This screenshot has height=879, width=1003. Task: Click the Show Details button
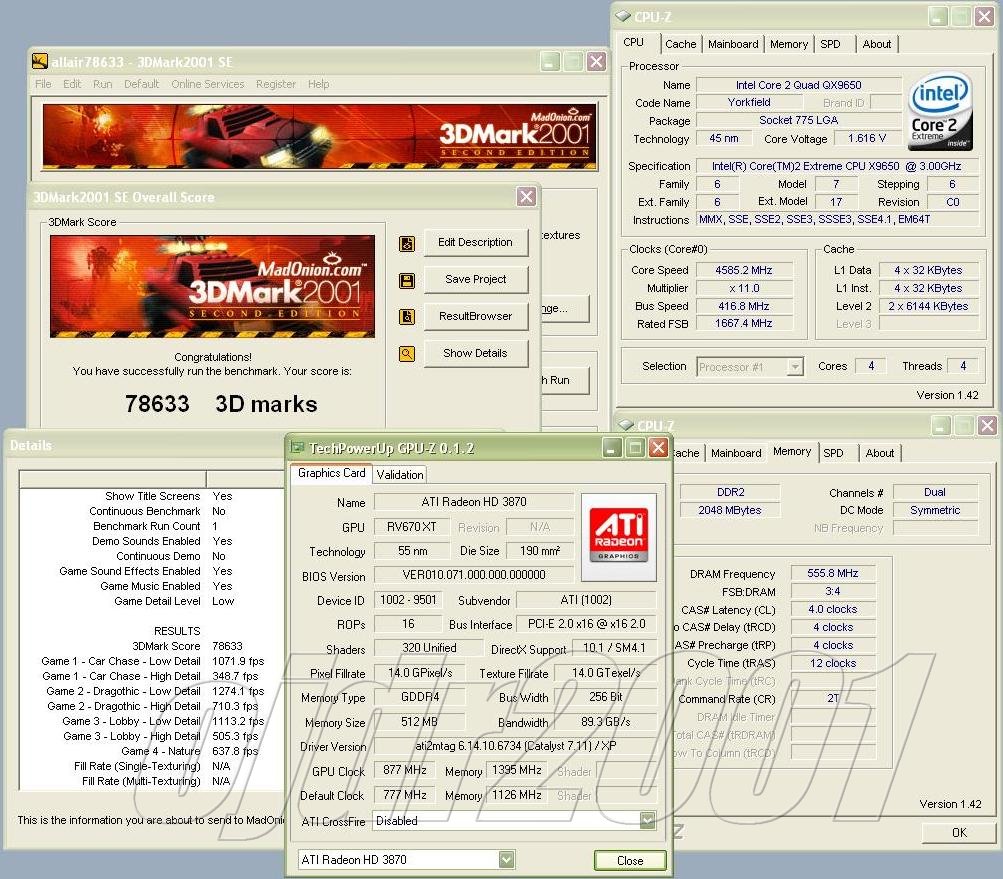pos(475,353)
